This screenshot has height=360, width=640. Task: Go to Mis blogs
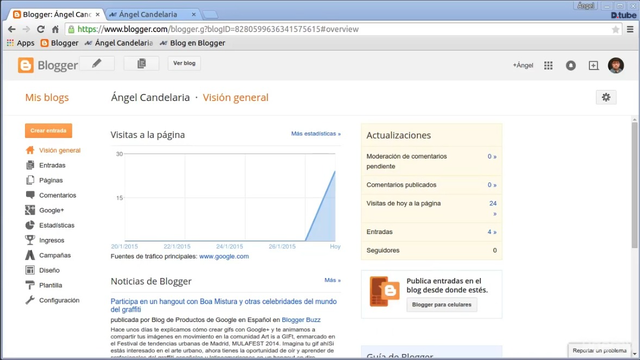click(x=47, y=98)
